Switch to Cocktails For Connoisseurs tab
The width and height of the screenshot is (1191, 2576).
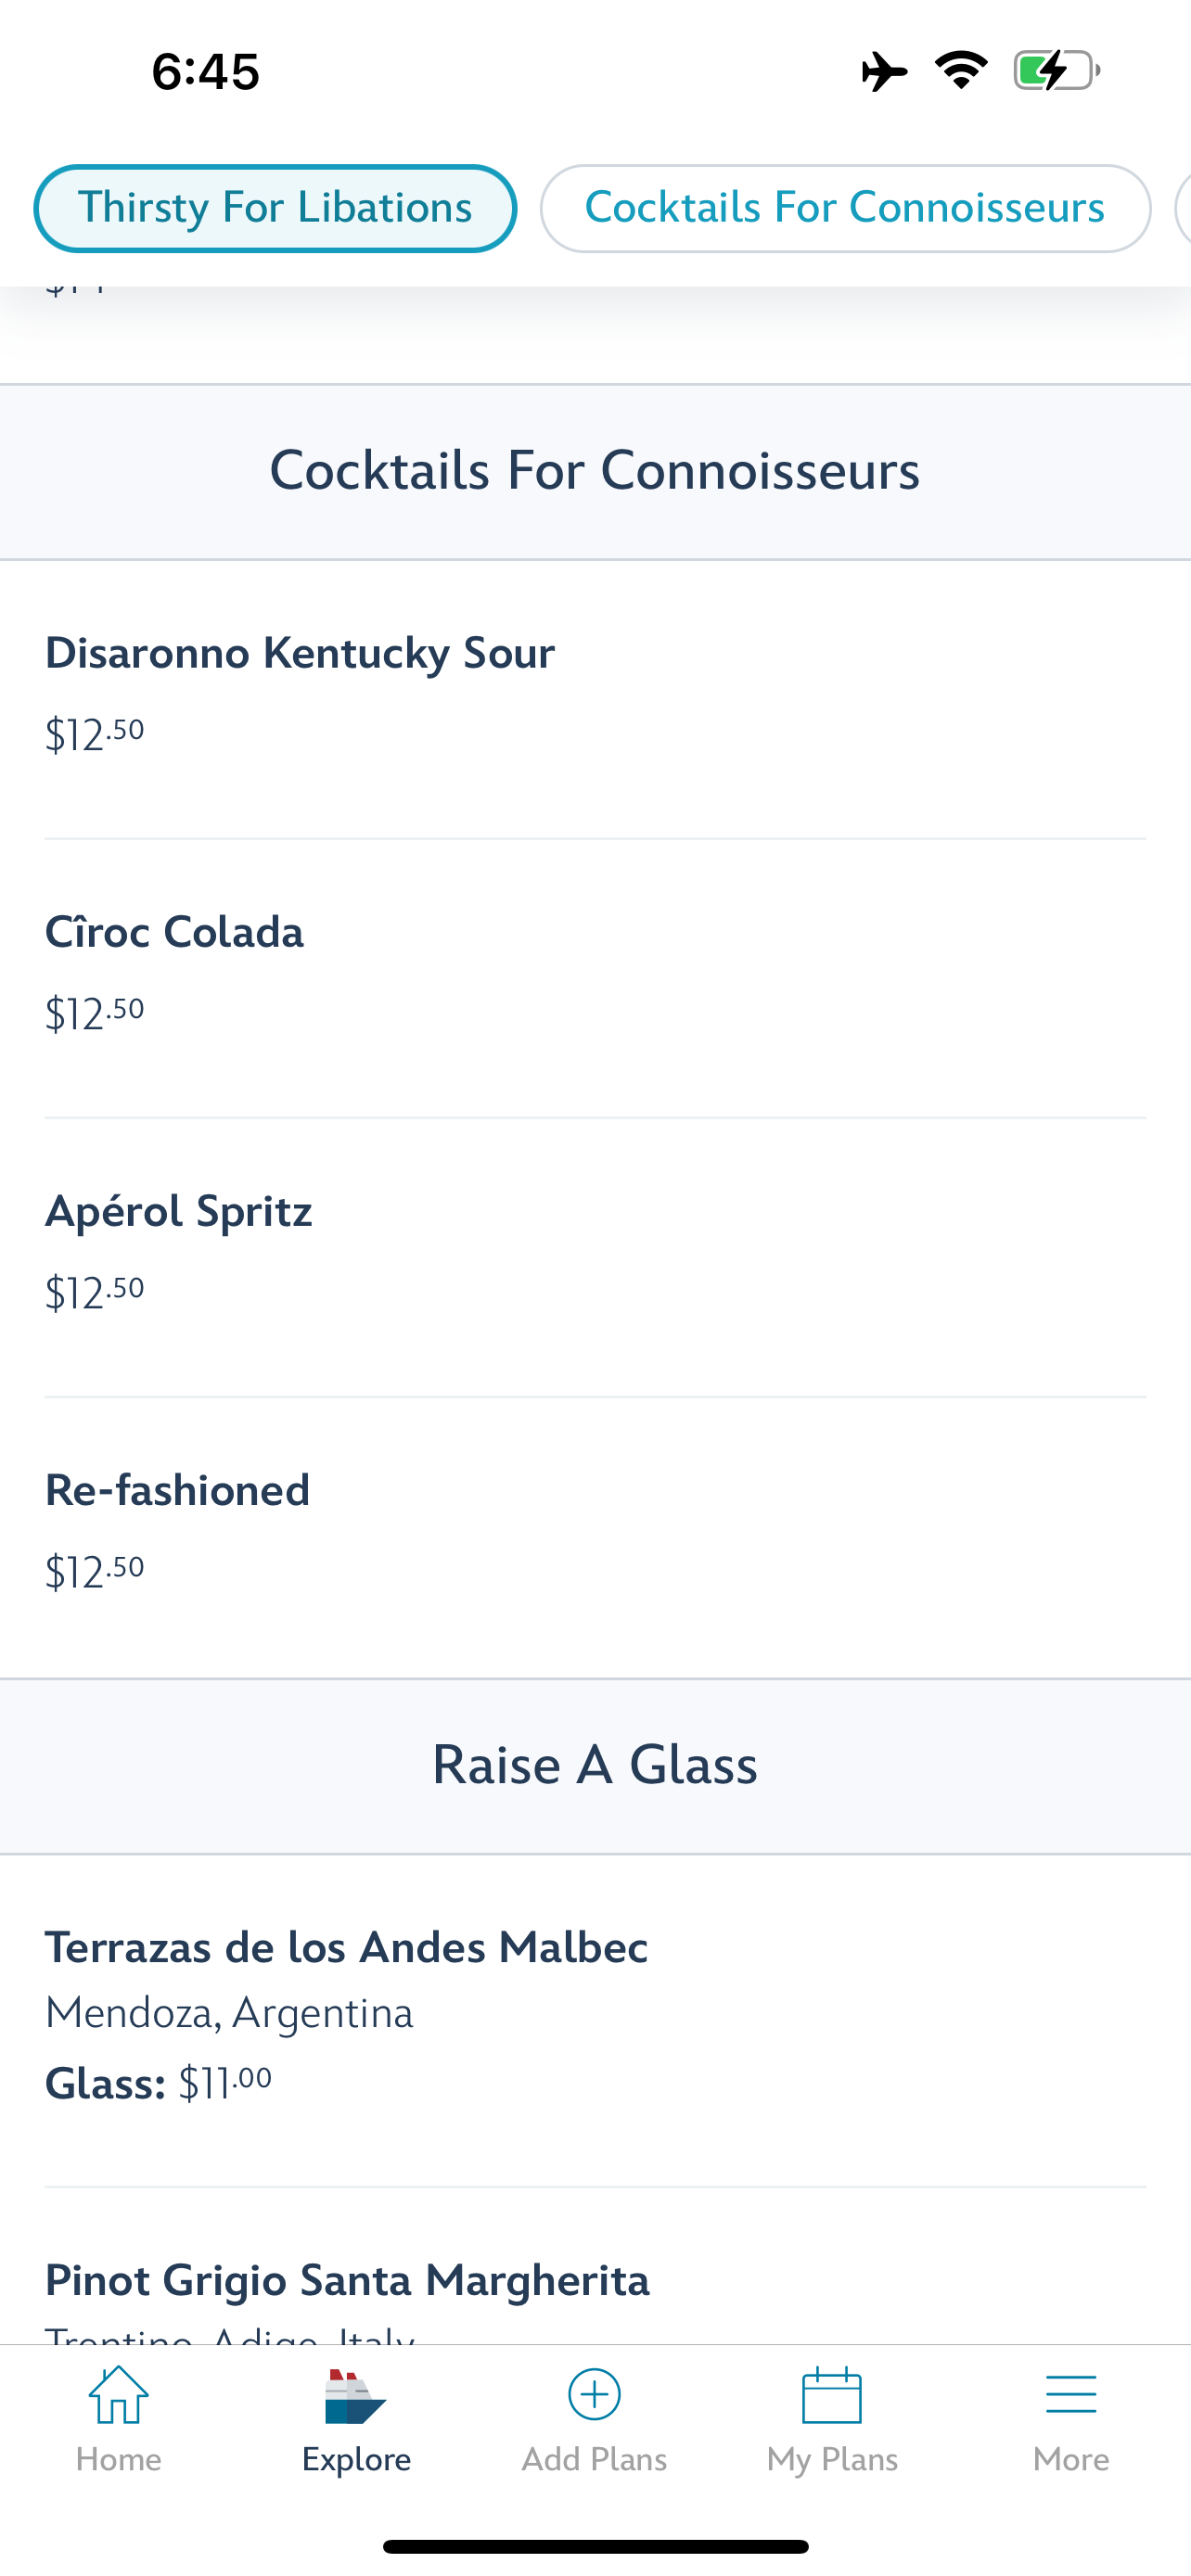(x=845, y=208)
